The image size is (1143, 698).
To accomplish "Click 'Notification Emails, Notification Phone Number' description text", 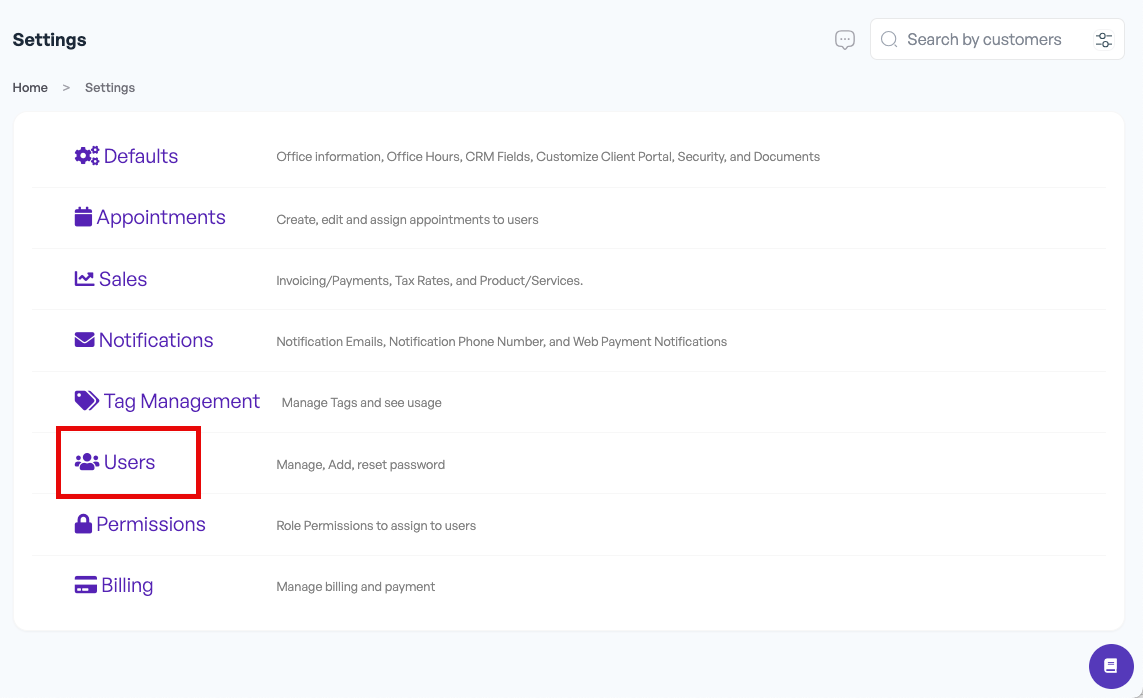I will [x=502, y=342].
